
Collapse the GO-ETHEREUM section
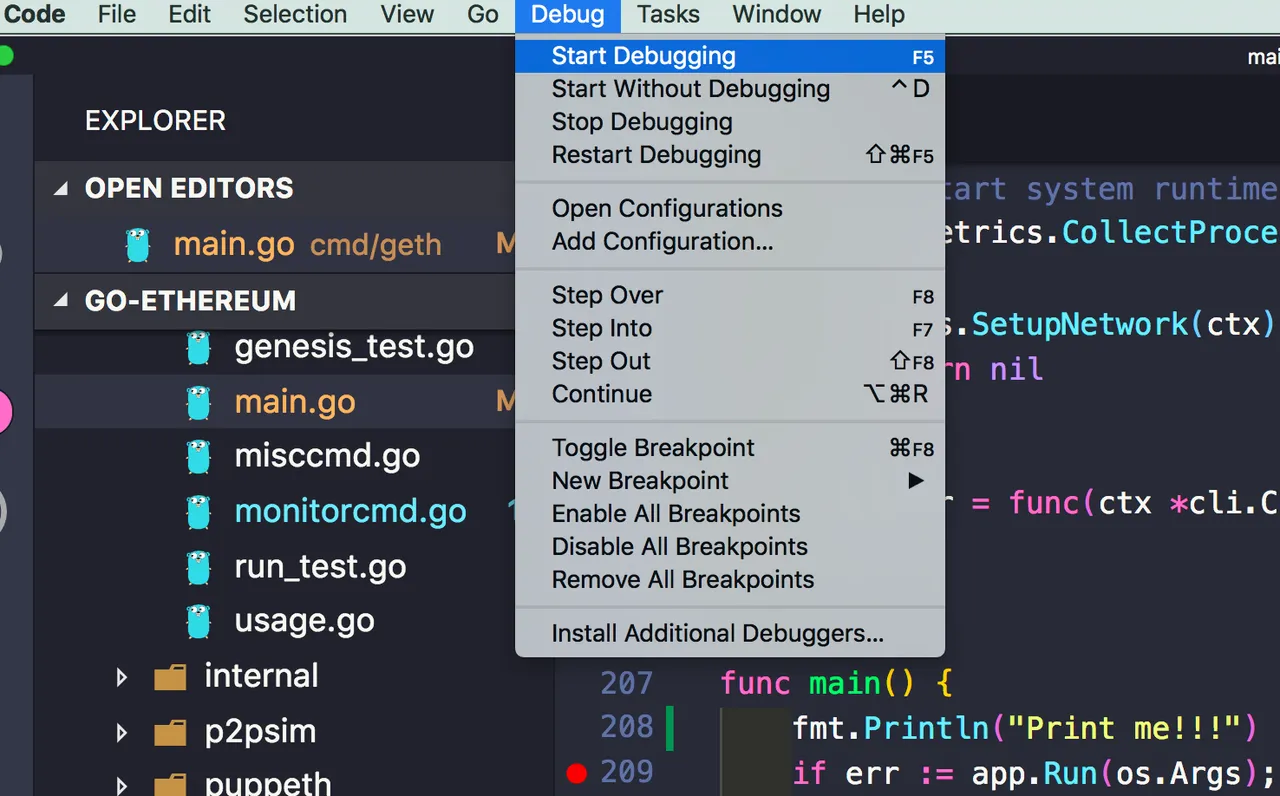62,300
